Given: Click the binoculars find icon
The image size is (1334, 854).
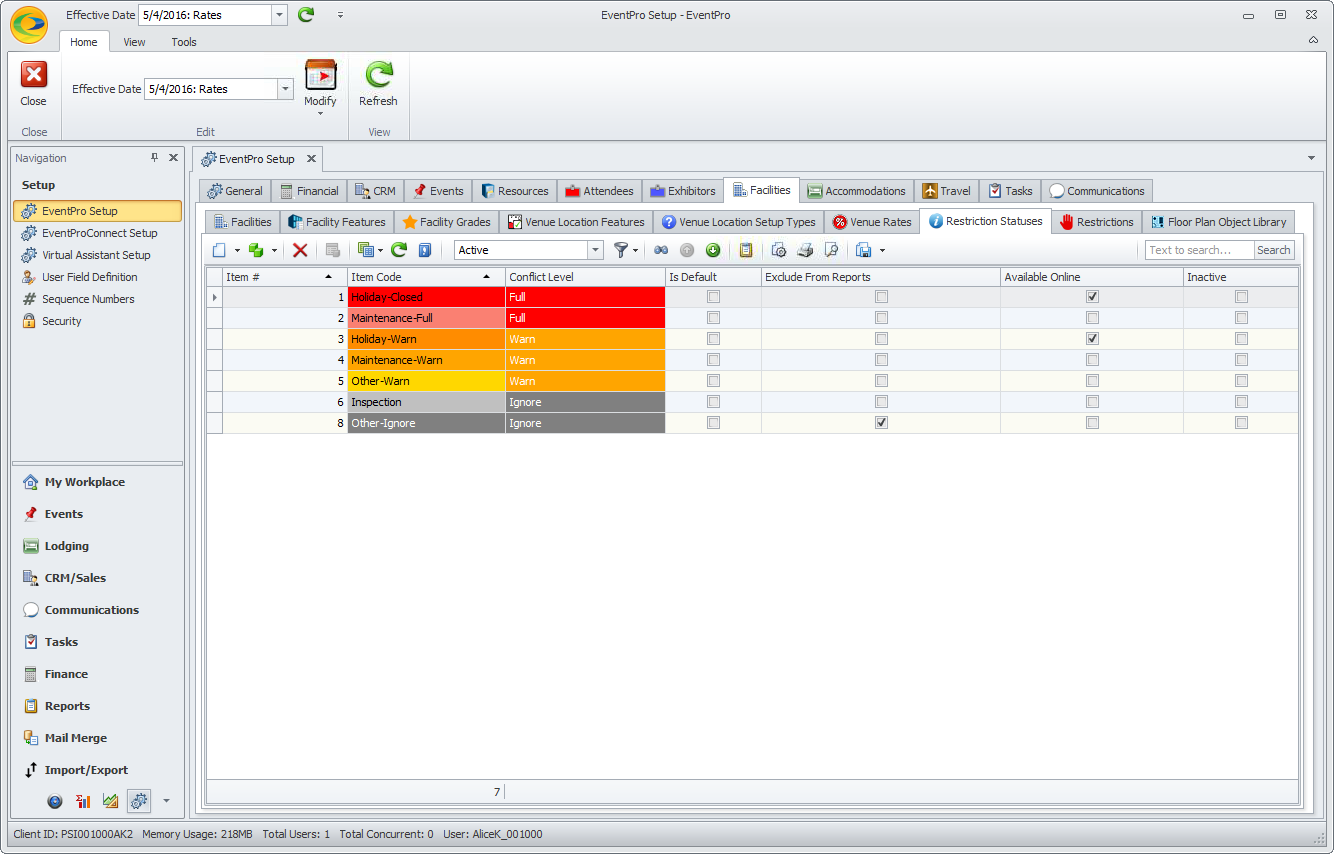Looking at the screenshot, I should [x=661, y=250].
